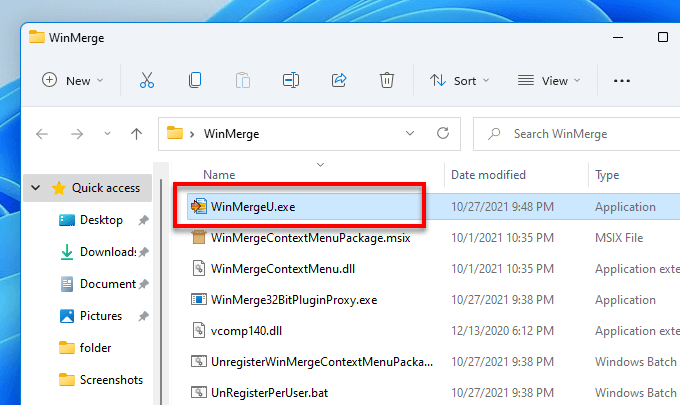Open the New item menu
Viewport: 680px width, 405px height.
72,81
